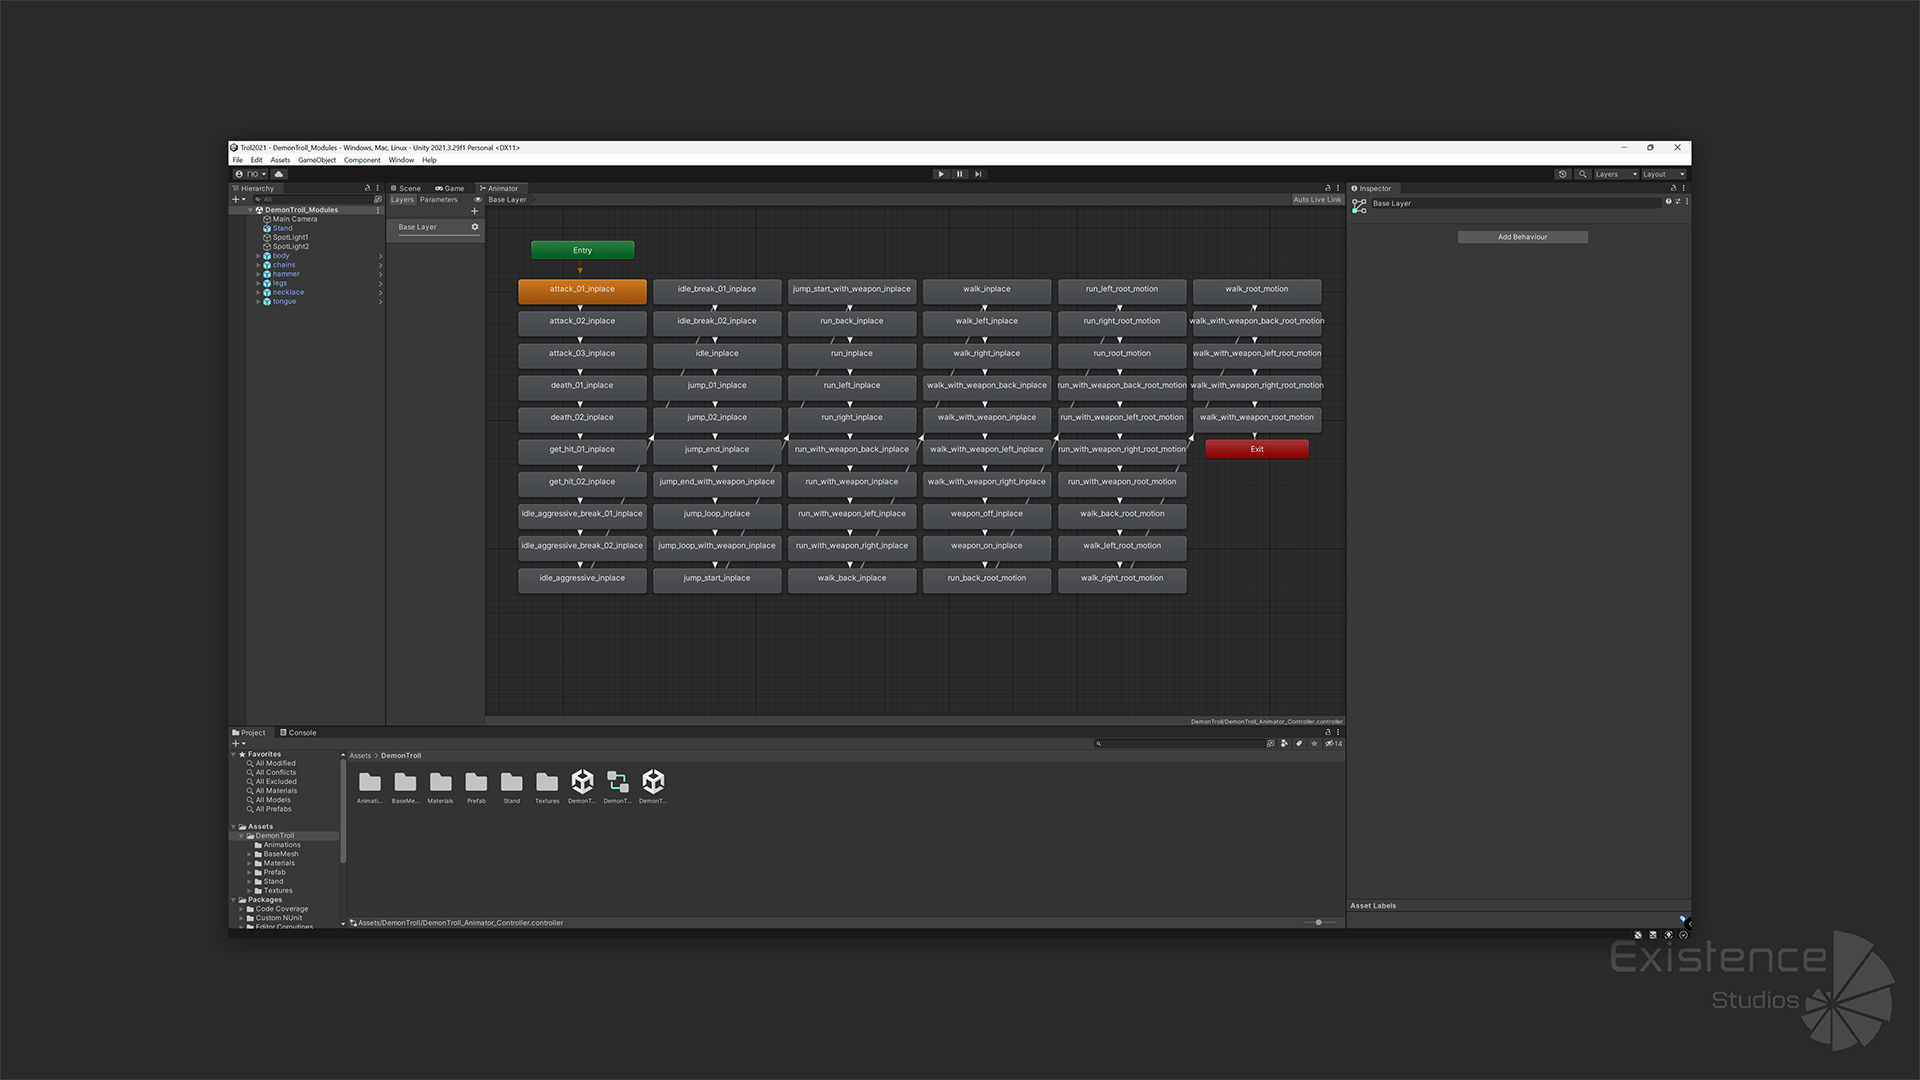Switch to the Parameters tab
This screenshot has width=1920, height=1080.
pyautogui.click(x=438, y=200)
